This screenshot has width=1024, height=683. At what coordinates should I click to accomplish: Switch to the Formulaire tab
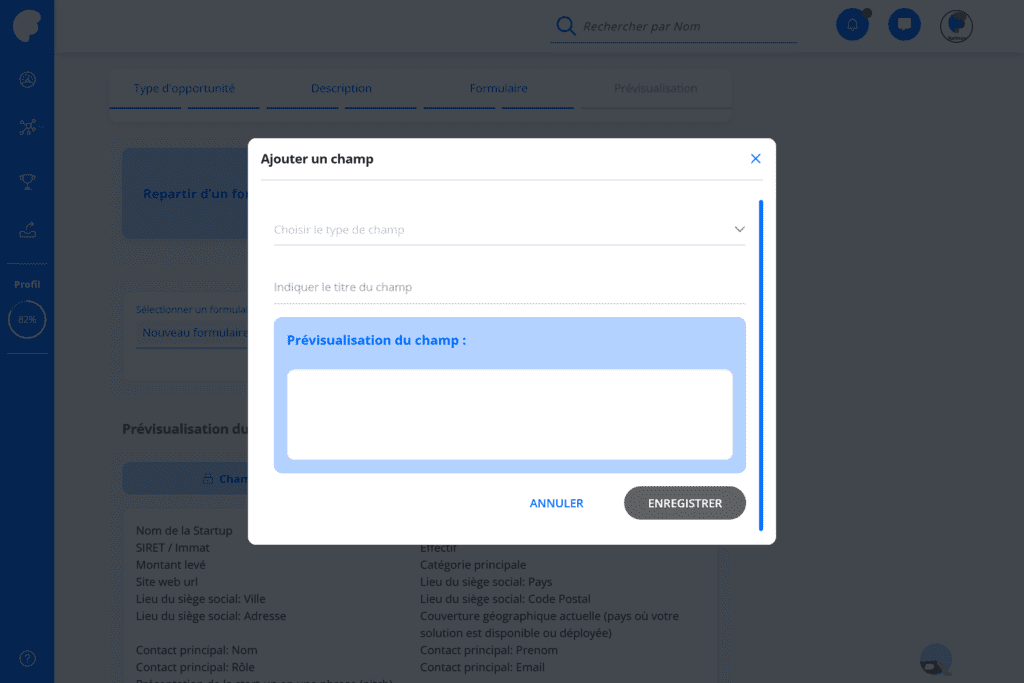click(498, 88)
